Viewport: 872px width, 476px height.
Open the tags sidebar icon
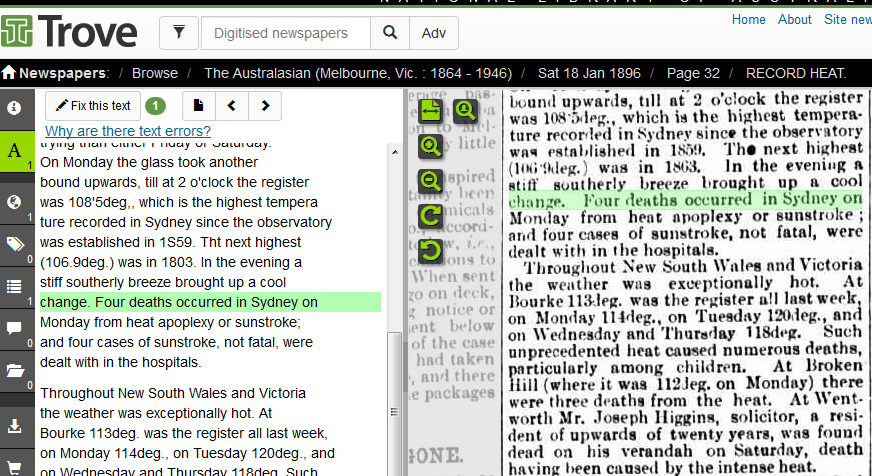click(x=15, y=244)
